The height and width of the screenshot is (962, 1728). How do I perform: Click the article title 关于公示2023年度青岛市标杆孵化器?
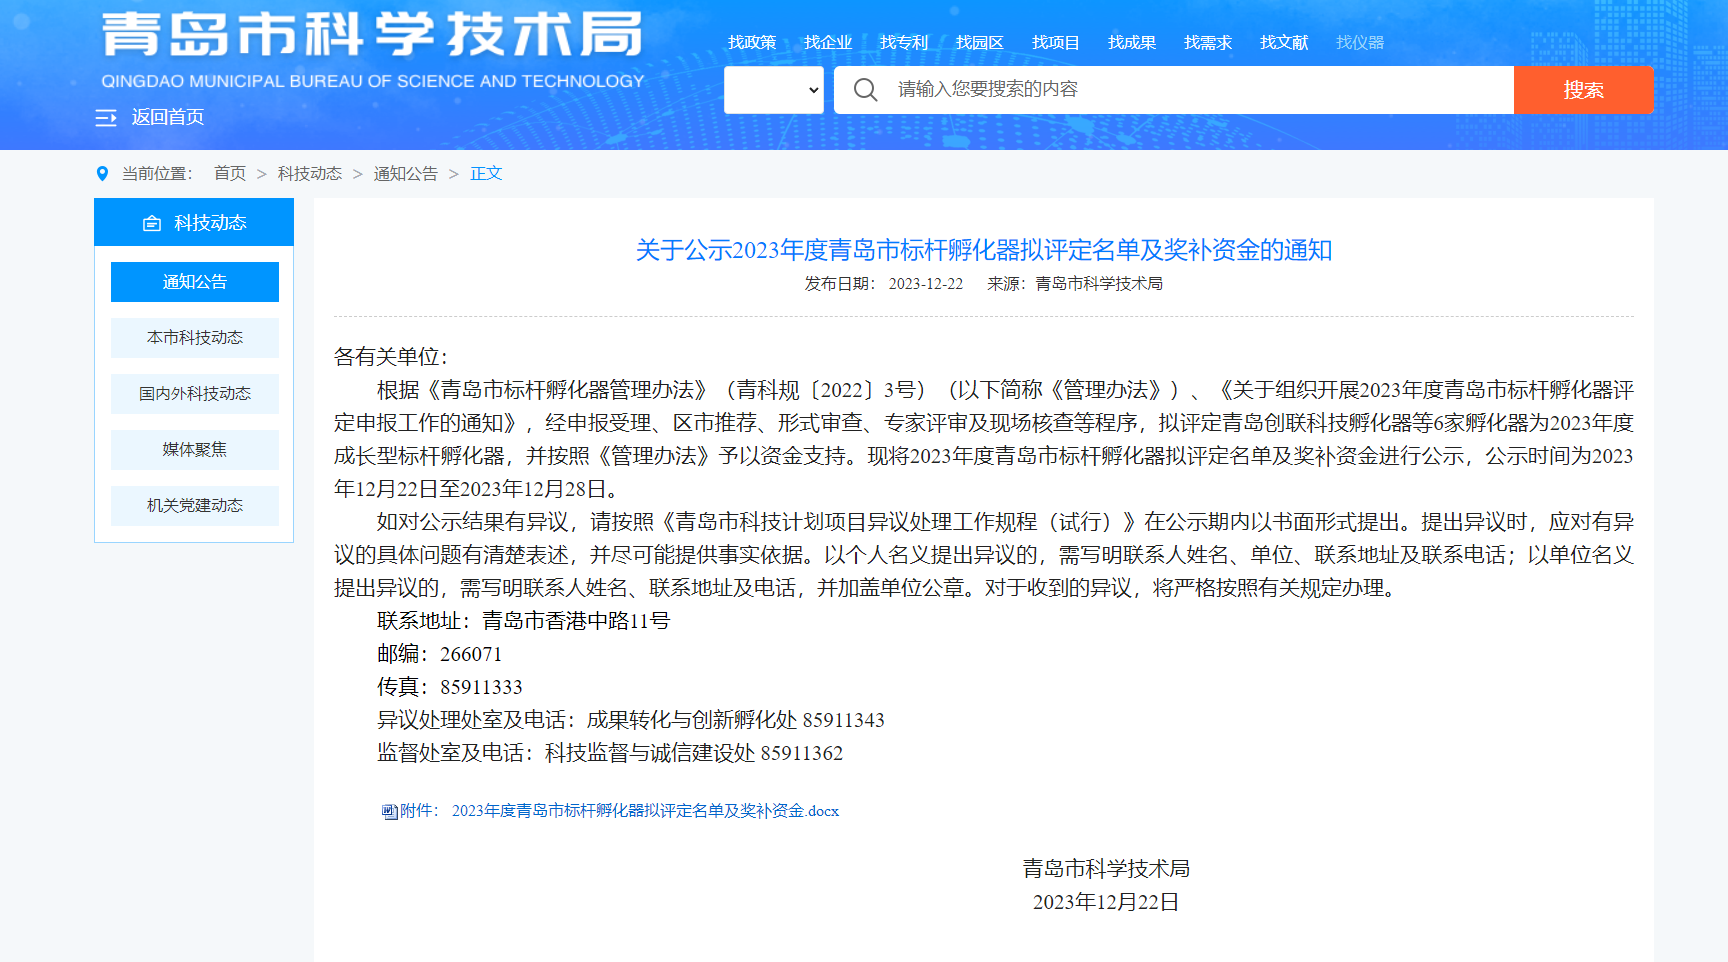click(984, 250)
